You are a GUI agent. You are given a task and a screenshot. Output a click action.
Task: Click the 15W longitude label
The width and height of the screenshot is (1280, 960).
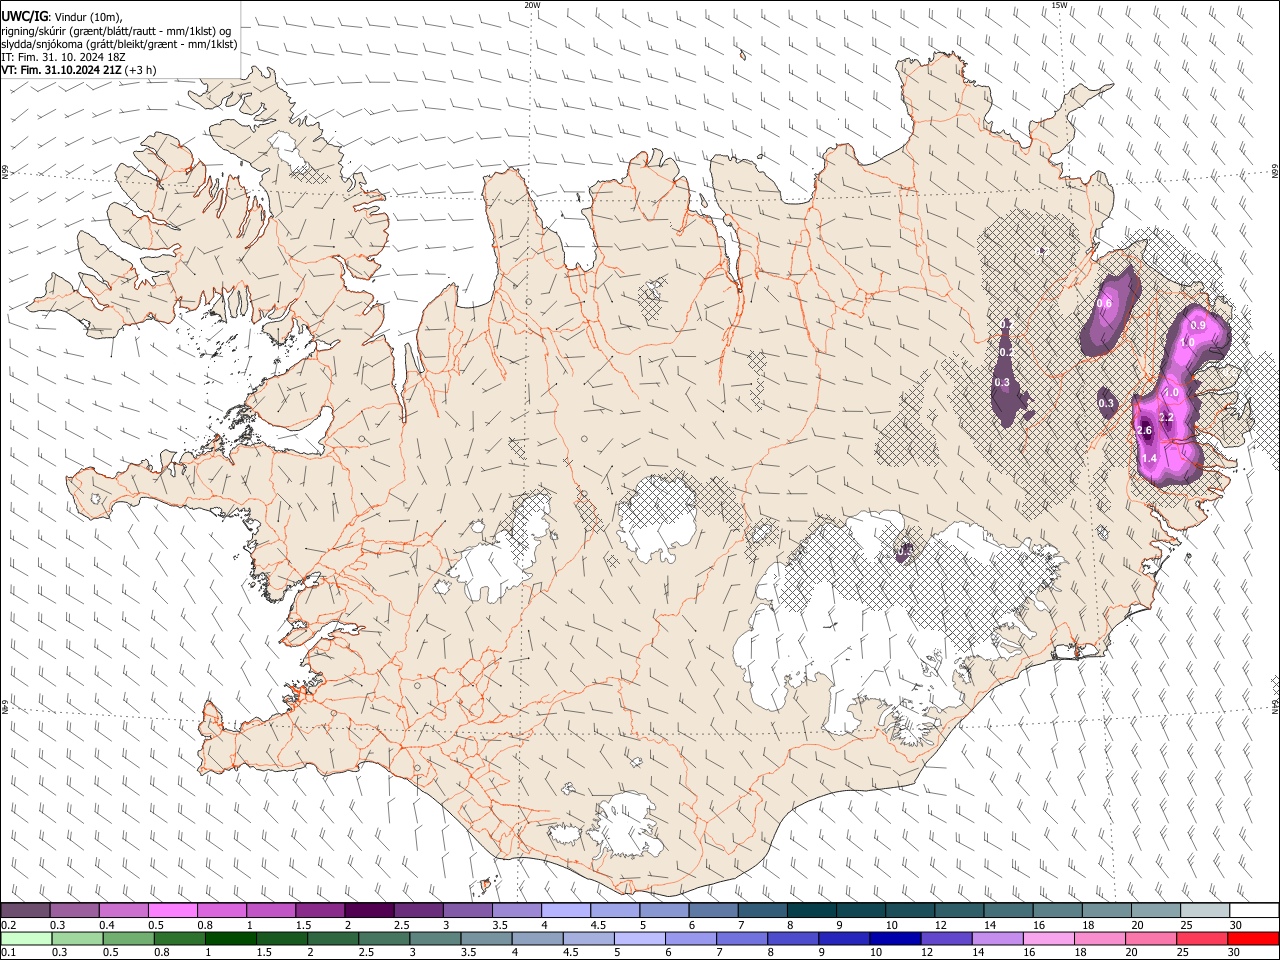click(1059, 5)
